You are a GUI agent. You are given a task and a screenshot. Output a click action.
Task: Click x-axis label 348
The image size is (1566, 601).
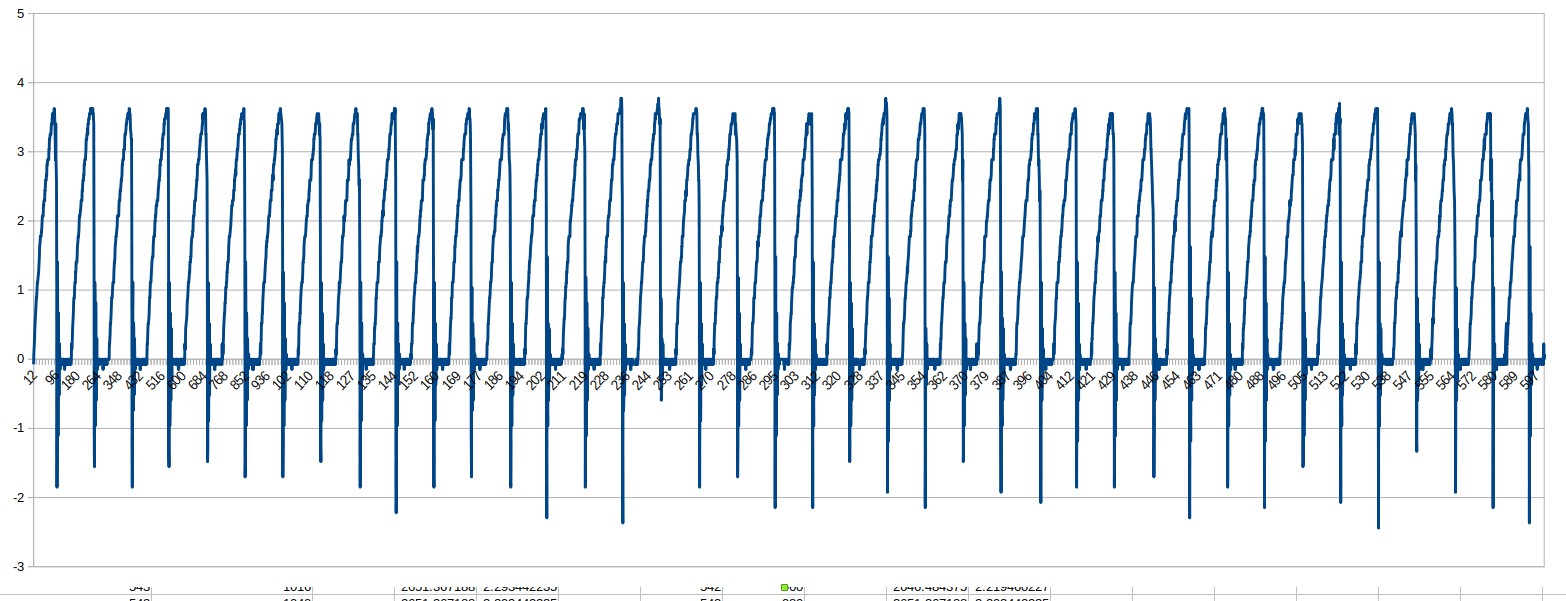tap(113, 380)
